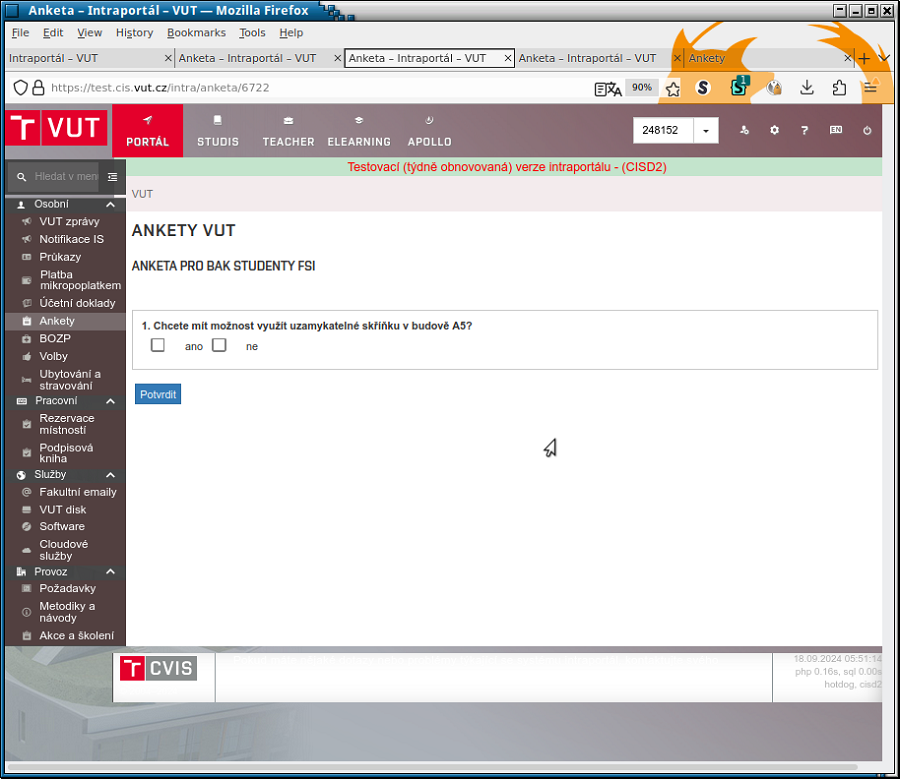Screen dimensions: 900x779
Task: Open BOZP in sidebar
Action: 55,339
